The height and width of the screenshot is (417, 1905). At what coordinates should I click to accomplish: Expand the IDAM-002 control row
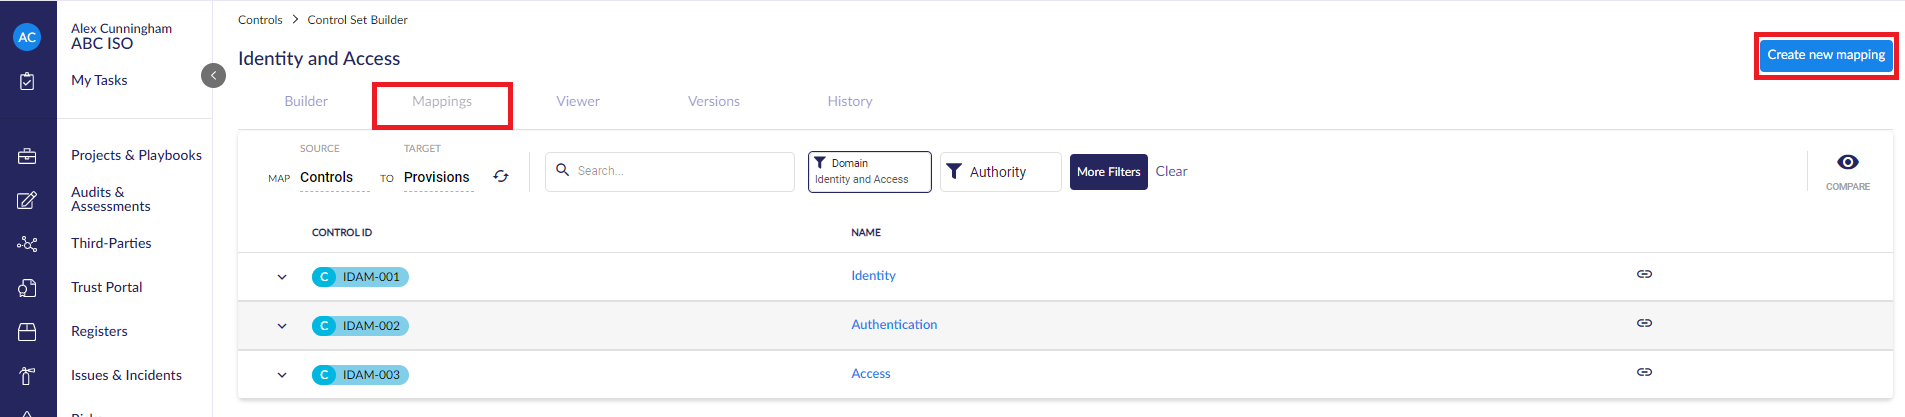[282, 326]
